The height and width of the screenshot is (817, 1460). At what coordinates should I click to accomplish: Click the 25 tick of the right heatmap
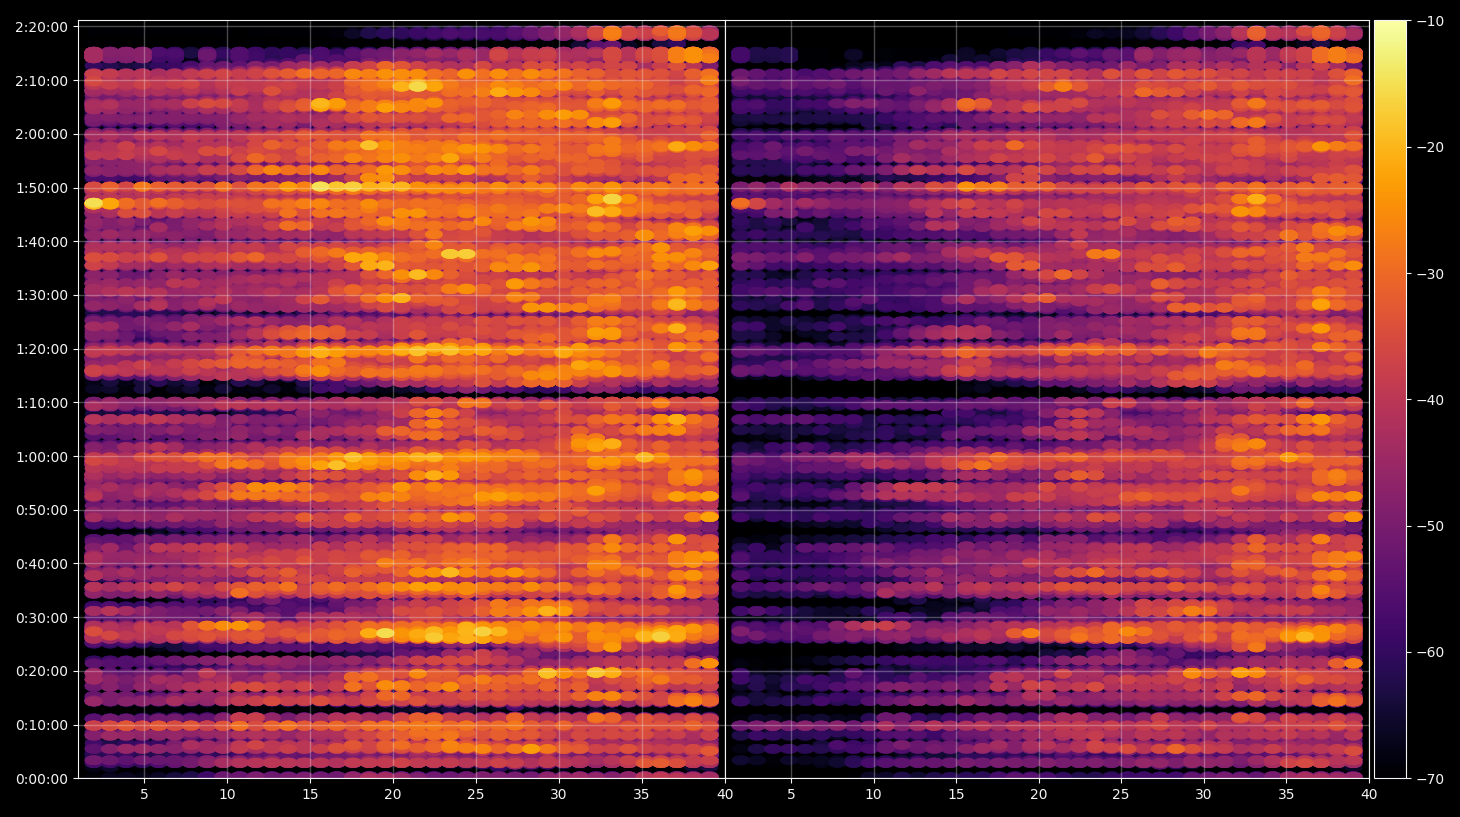tap(1121, 795)
